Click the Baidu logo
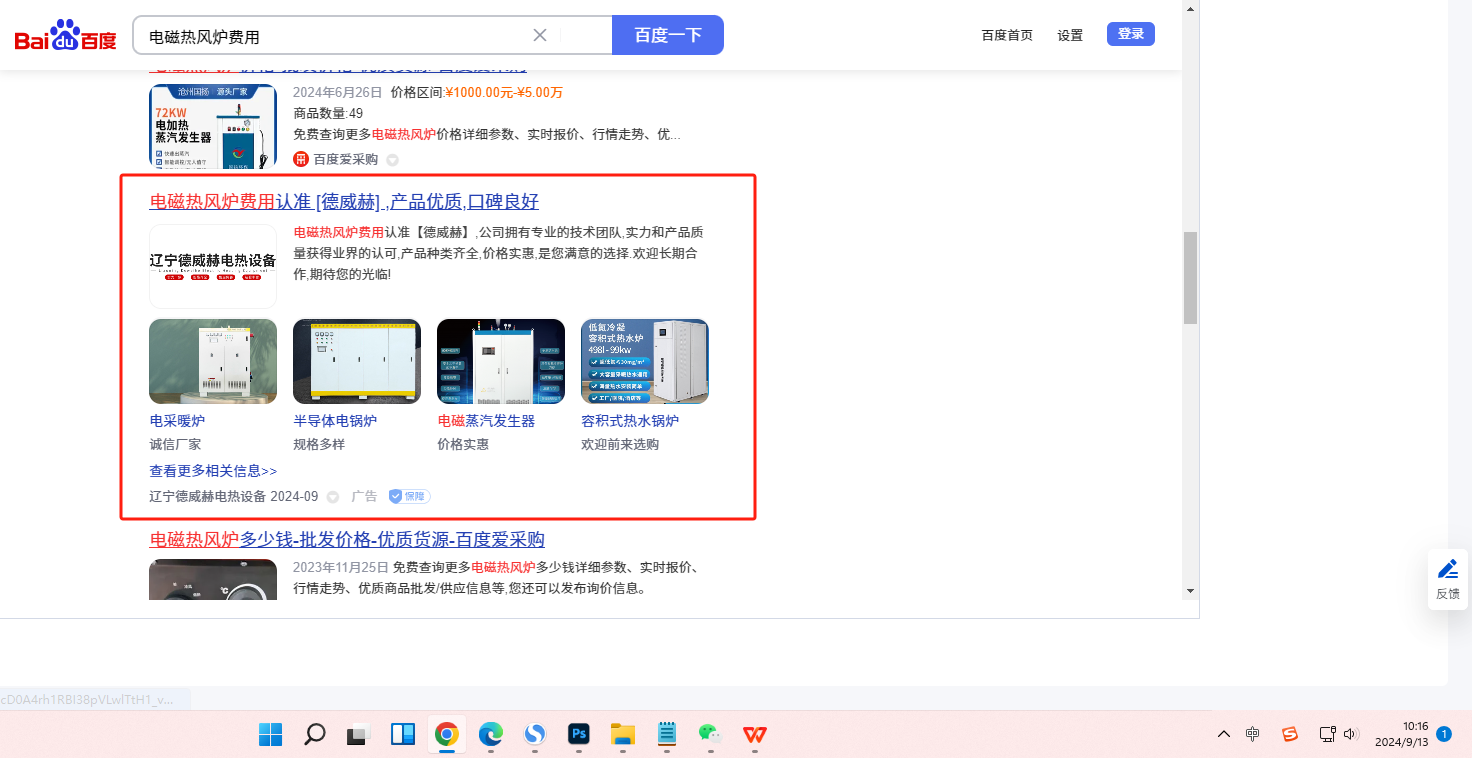 click(66, 36)
